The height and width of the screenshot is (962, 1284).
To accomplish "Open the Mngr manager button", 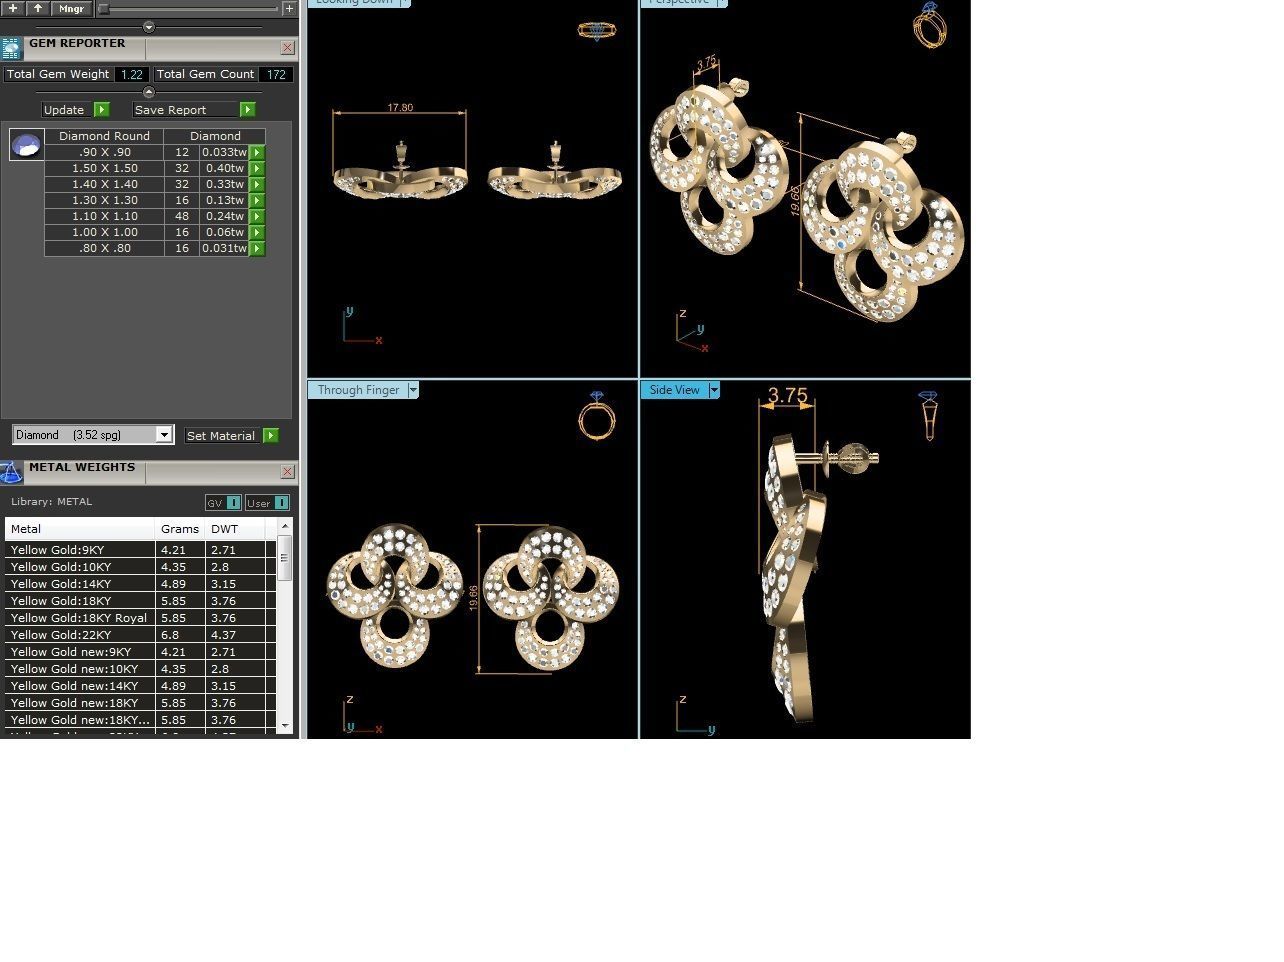I will (x=71, y=8).
